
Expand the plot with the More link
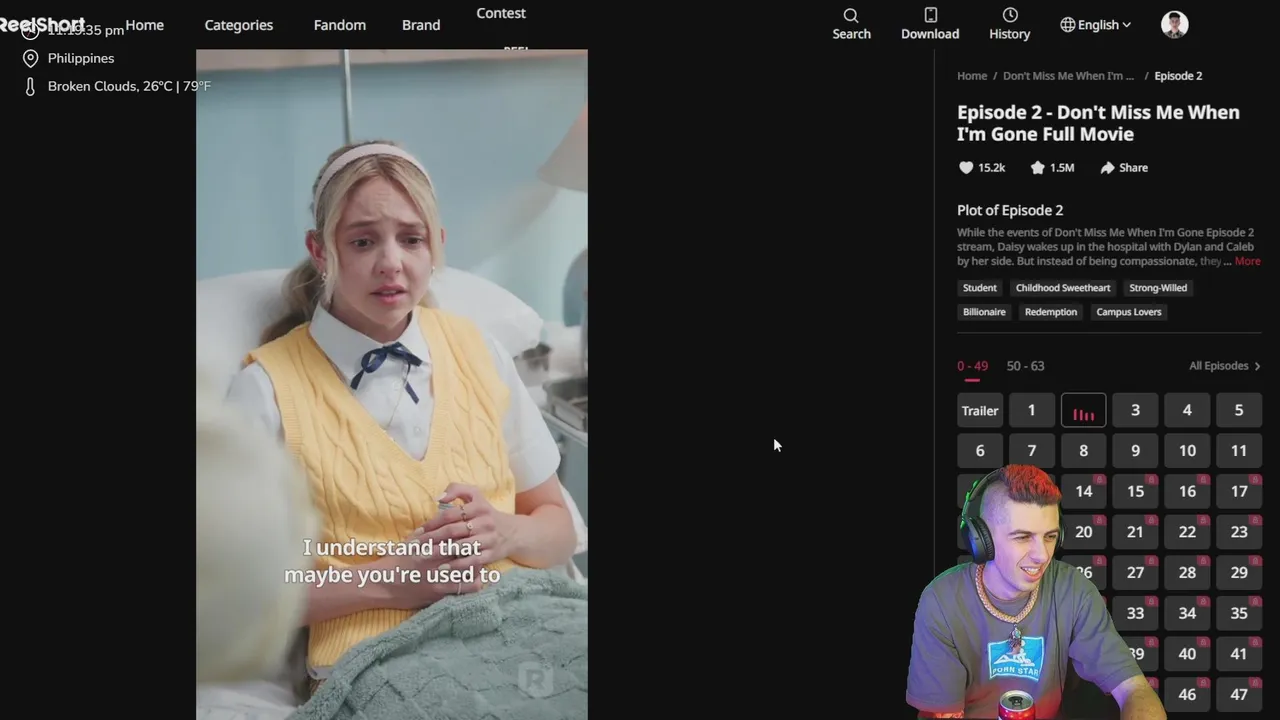1247,261
